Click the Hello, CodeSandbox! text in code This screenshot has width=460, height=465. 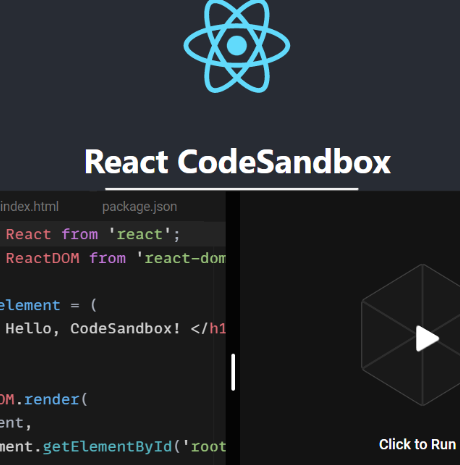click(93, 329)
